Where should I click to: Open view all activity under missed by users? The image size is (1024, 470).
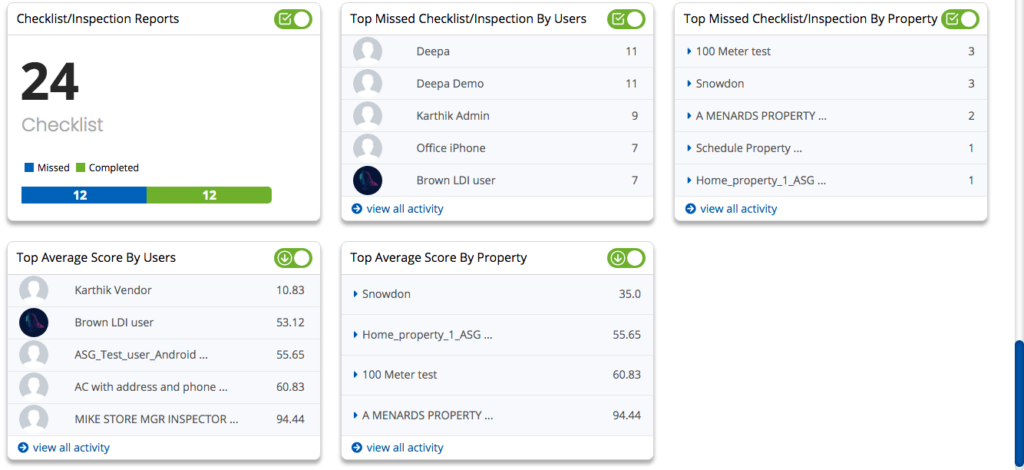(x=404, y=209)
